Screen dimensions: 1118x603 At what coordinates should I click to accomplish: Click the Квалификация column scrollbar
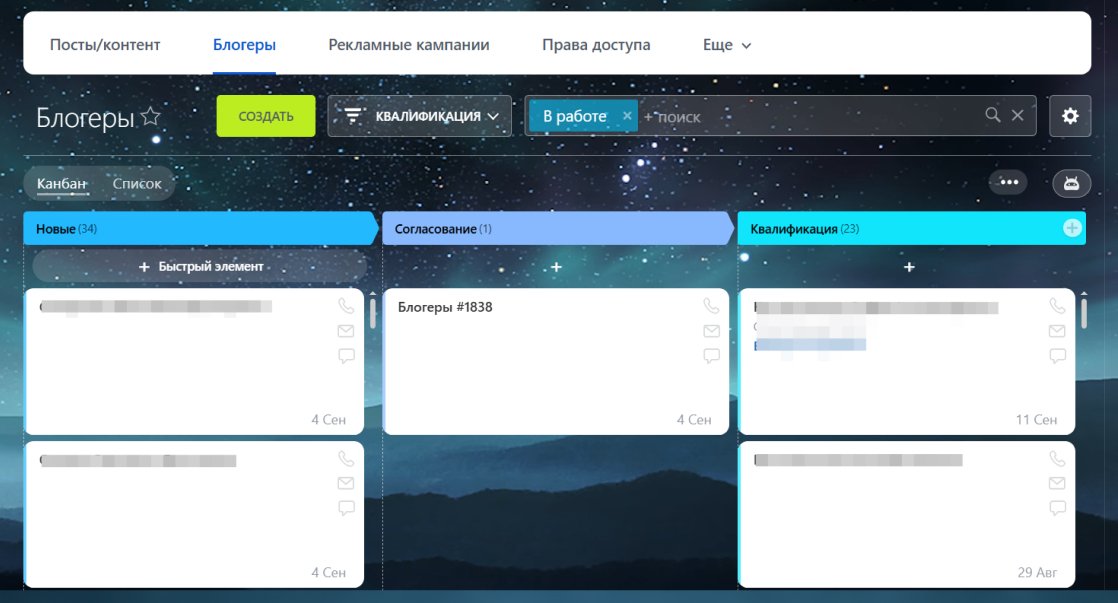tap(1084, 313)
